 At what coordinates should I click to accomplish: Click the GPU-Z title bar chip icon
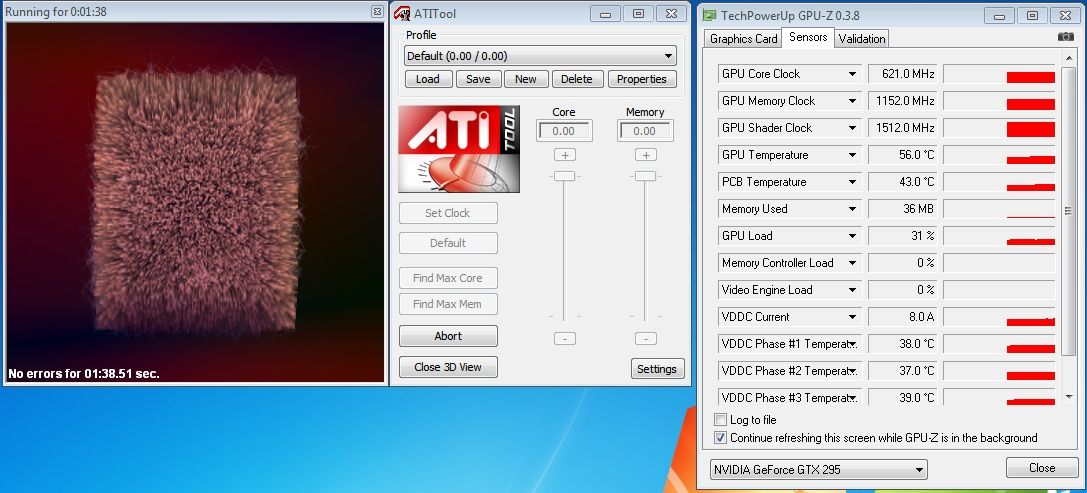pyautogui.click(x=709, y=15)
